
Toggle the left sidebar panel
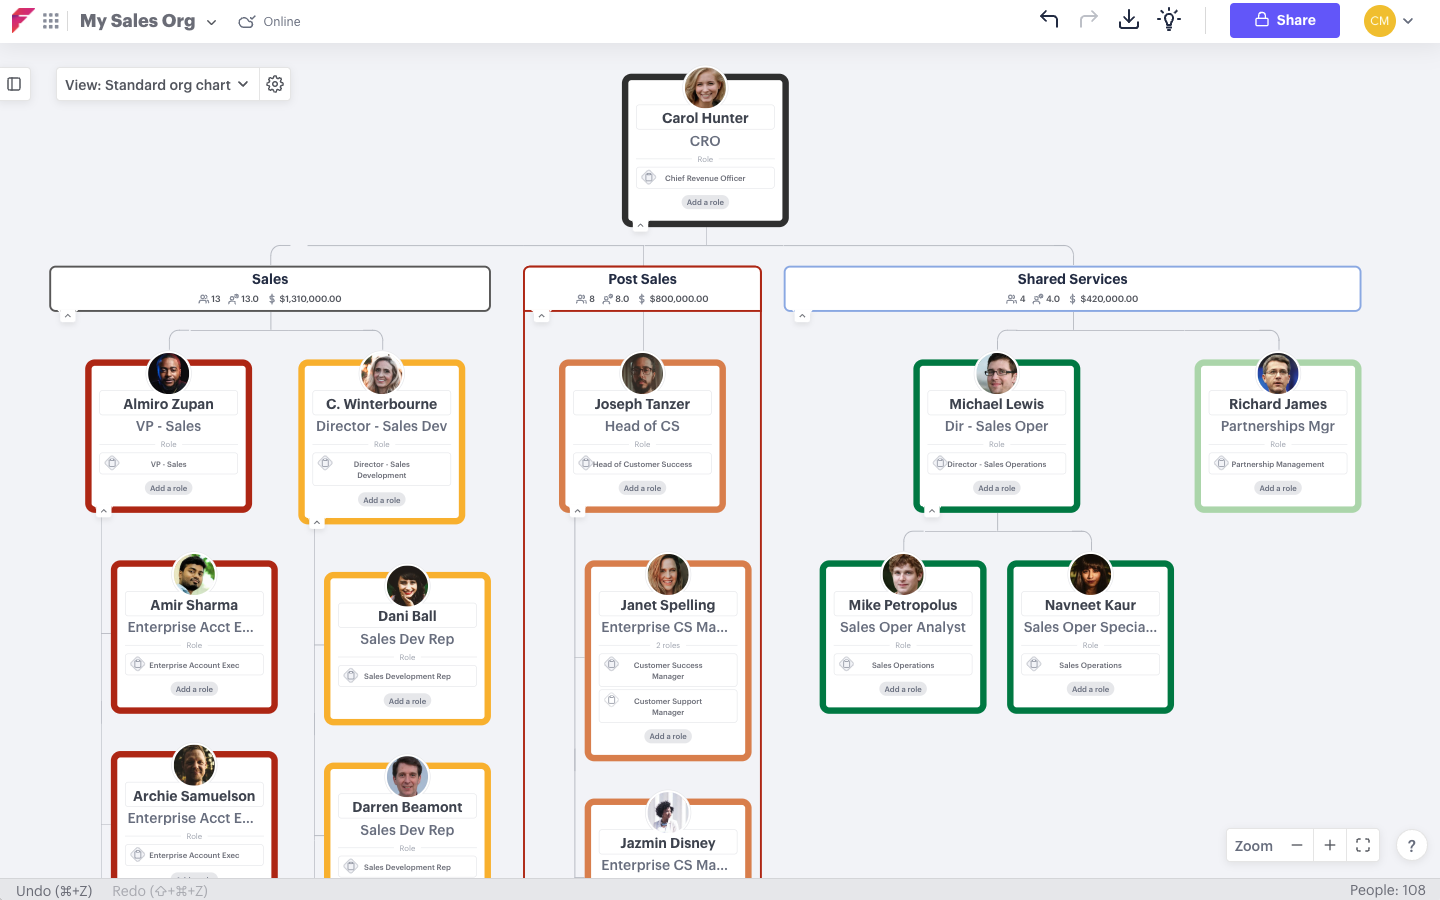(x=15, y=84)
